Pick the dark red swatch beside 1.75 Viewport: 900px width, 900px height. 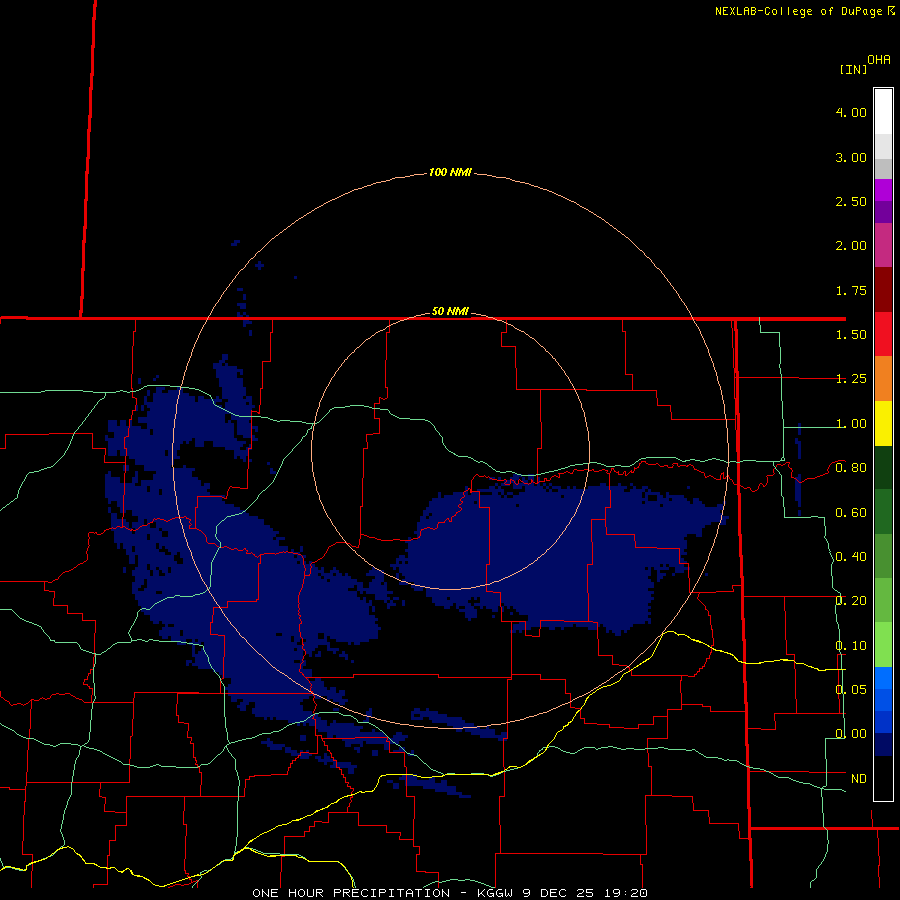883,290
